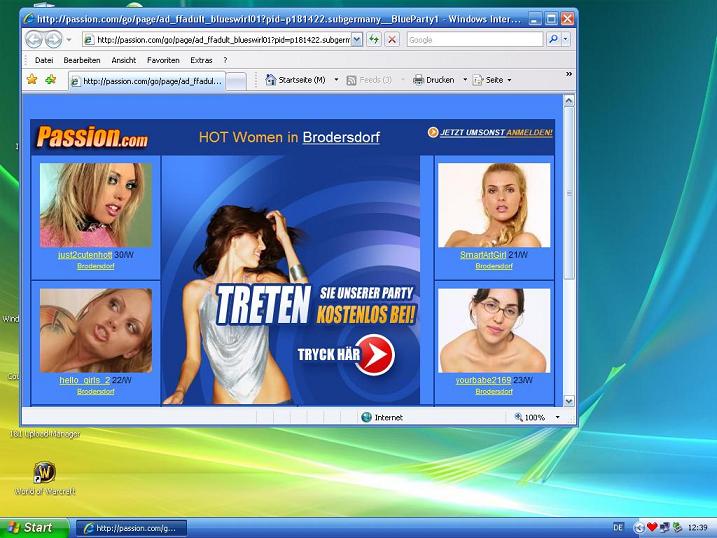
Task: Open just2cutenhott profile link
Action: [85, 255]
